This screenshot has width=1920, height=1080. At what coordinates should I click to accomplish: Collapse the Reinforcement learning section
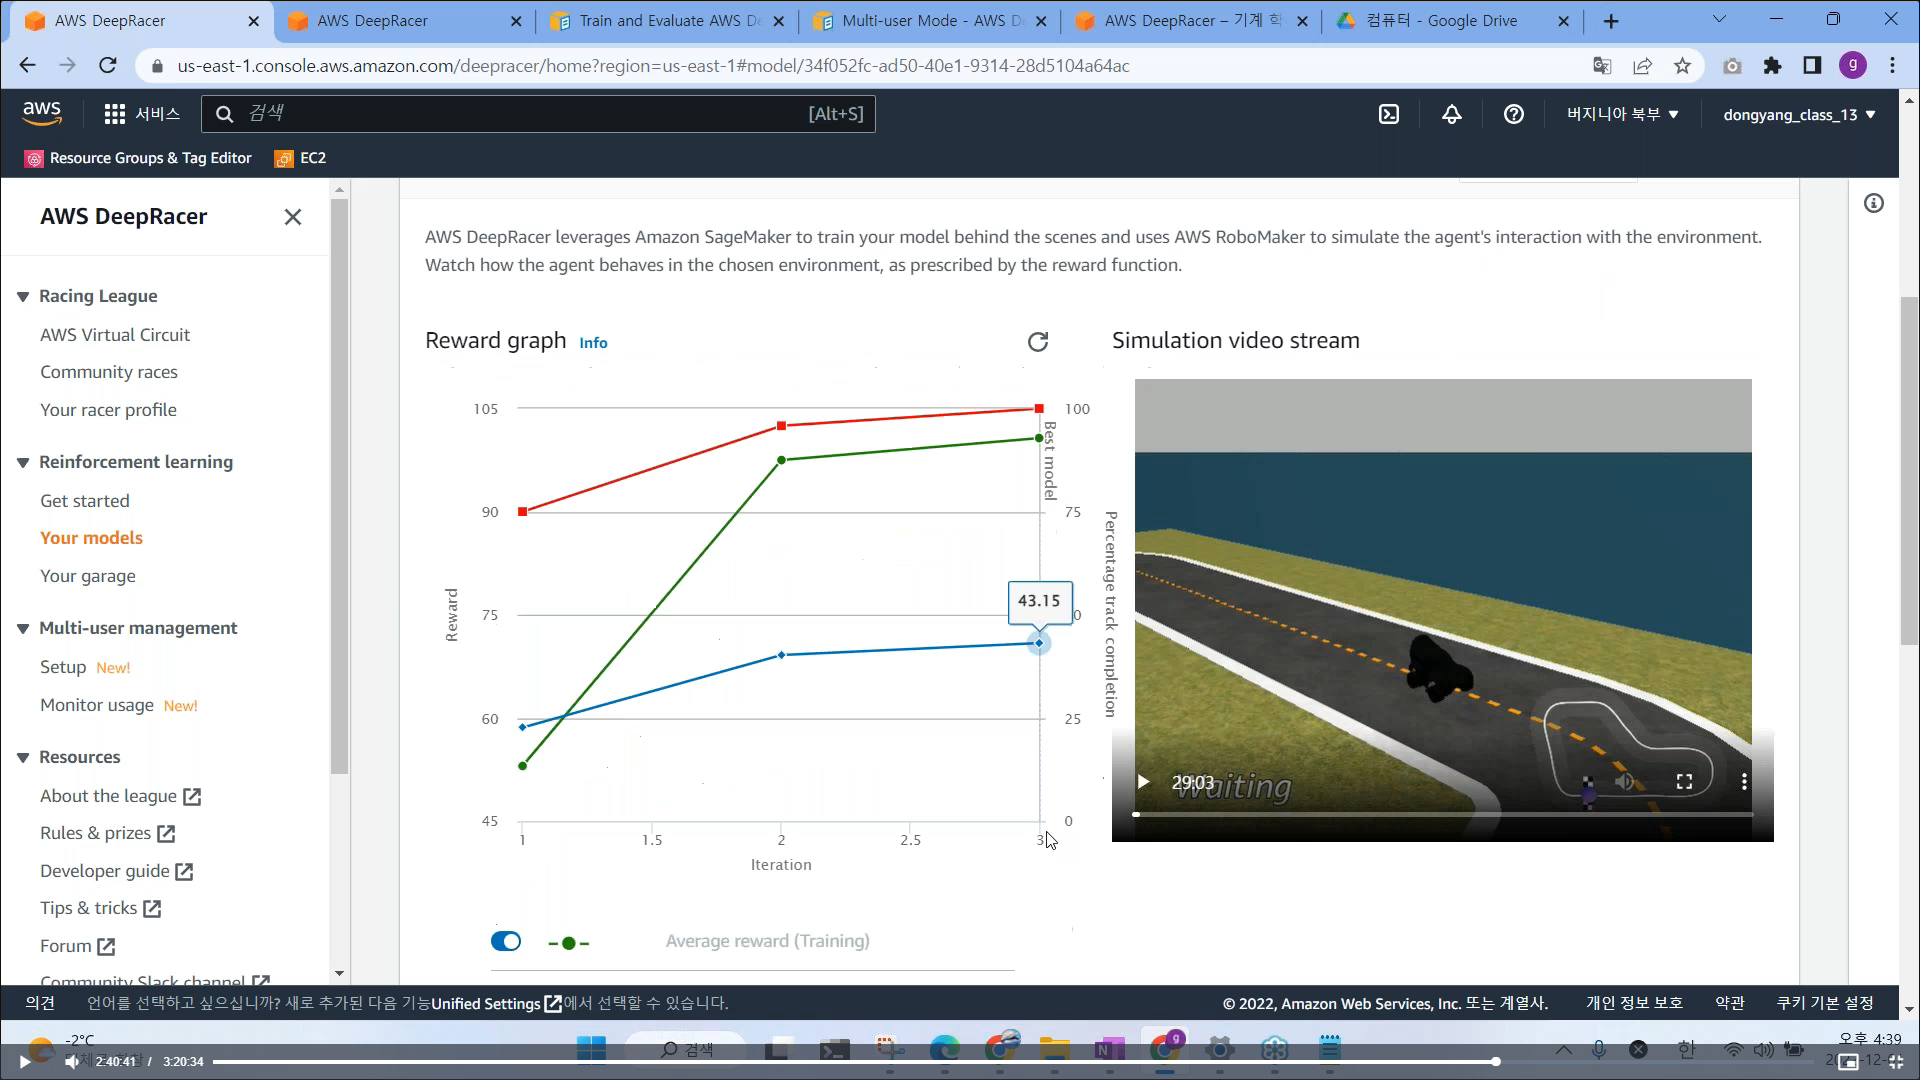tap(23, 463)
